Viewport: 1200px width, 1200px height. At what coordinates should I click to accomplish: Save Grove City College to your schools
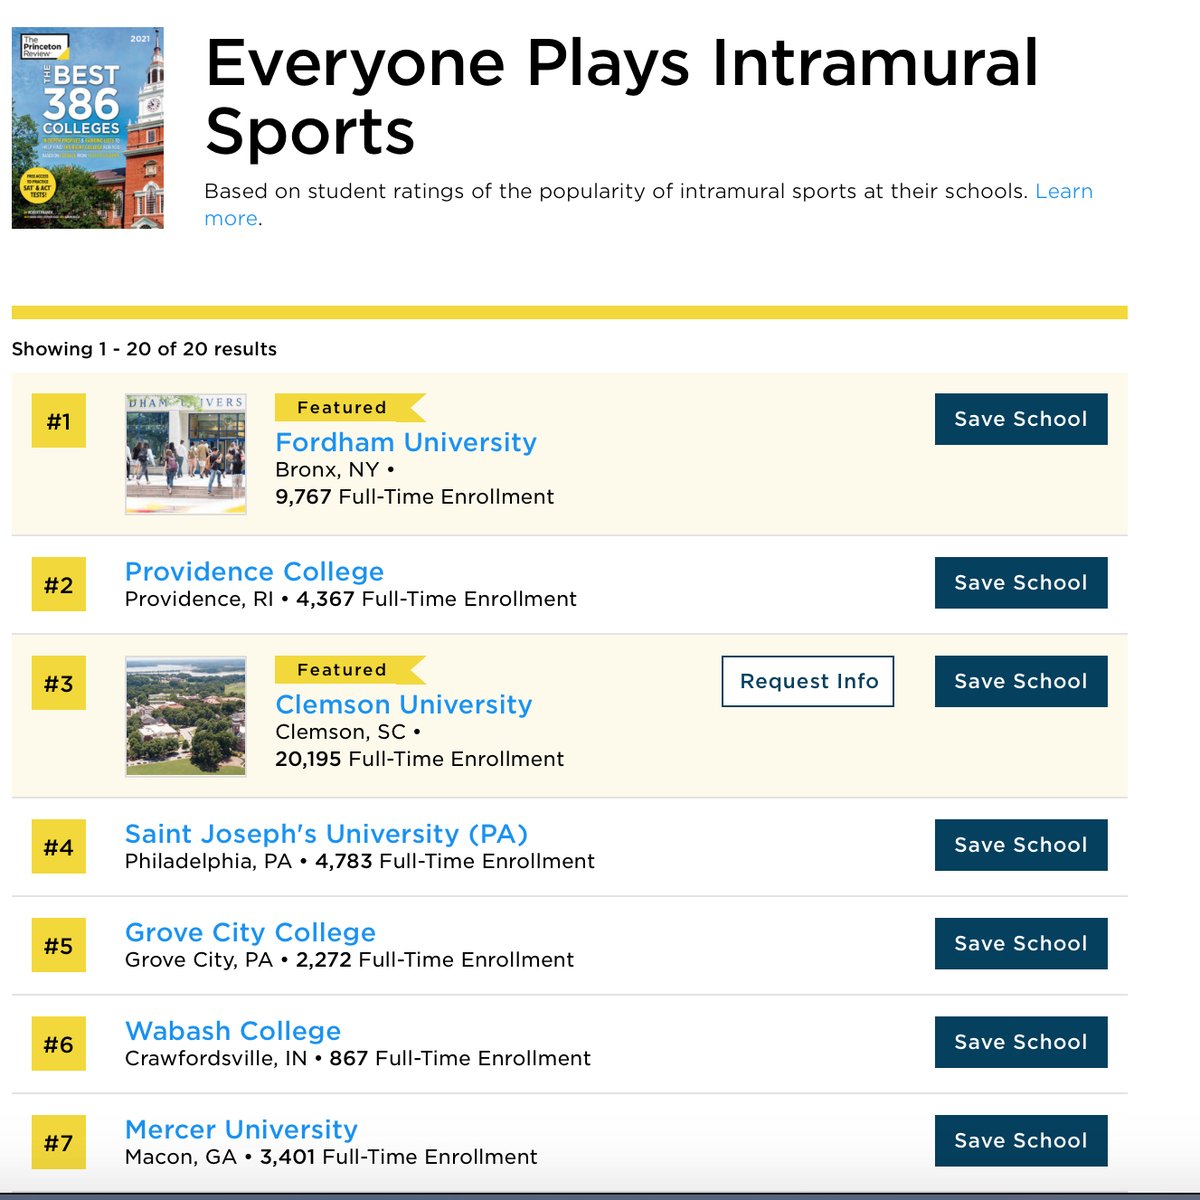[1021, 943]
